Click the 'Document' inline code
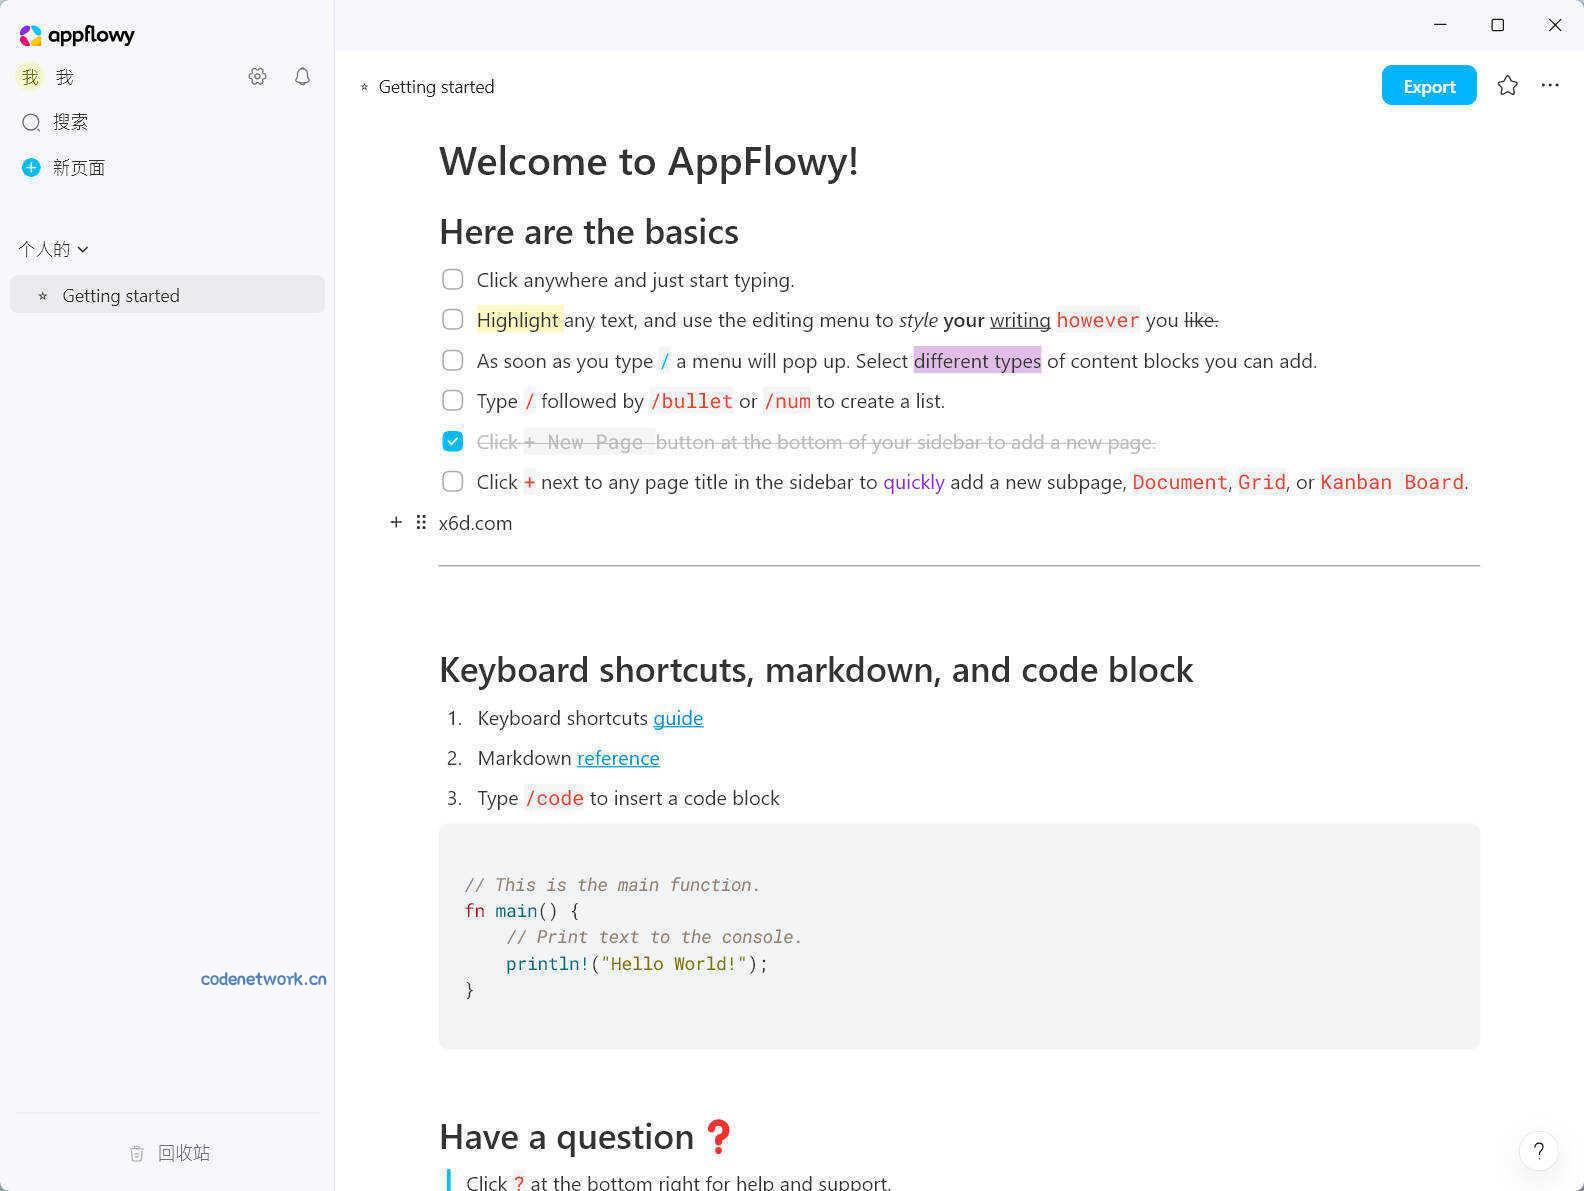The width and height of the screenshot is (1584, 1191). point(1180,482)
